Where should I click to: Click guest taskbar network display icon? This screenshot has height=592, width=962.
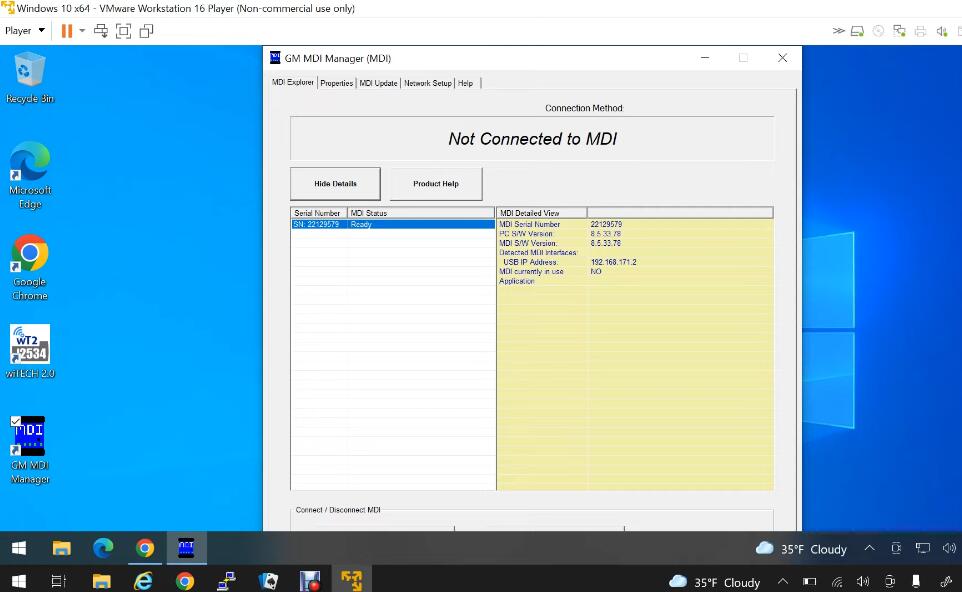click(922, 548)
